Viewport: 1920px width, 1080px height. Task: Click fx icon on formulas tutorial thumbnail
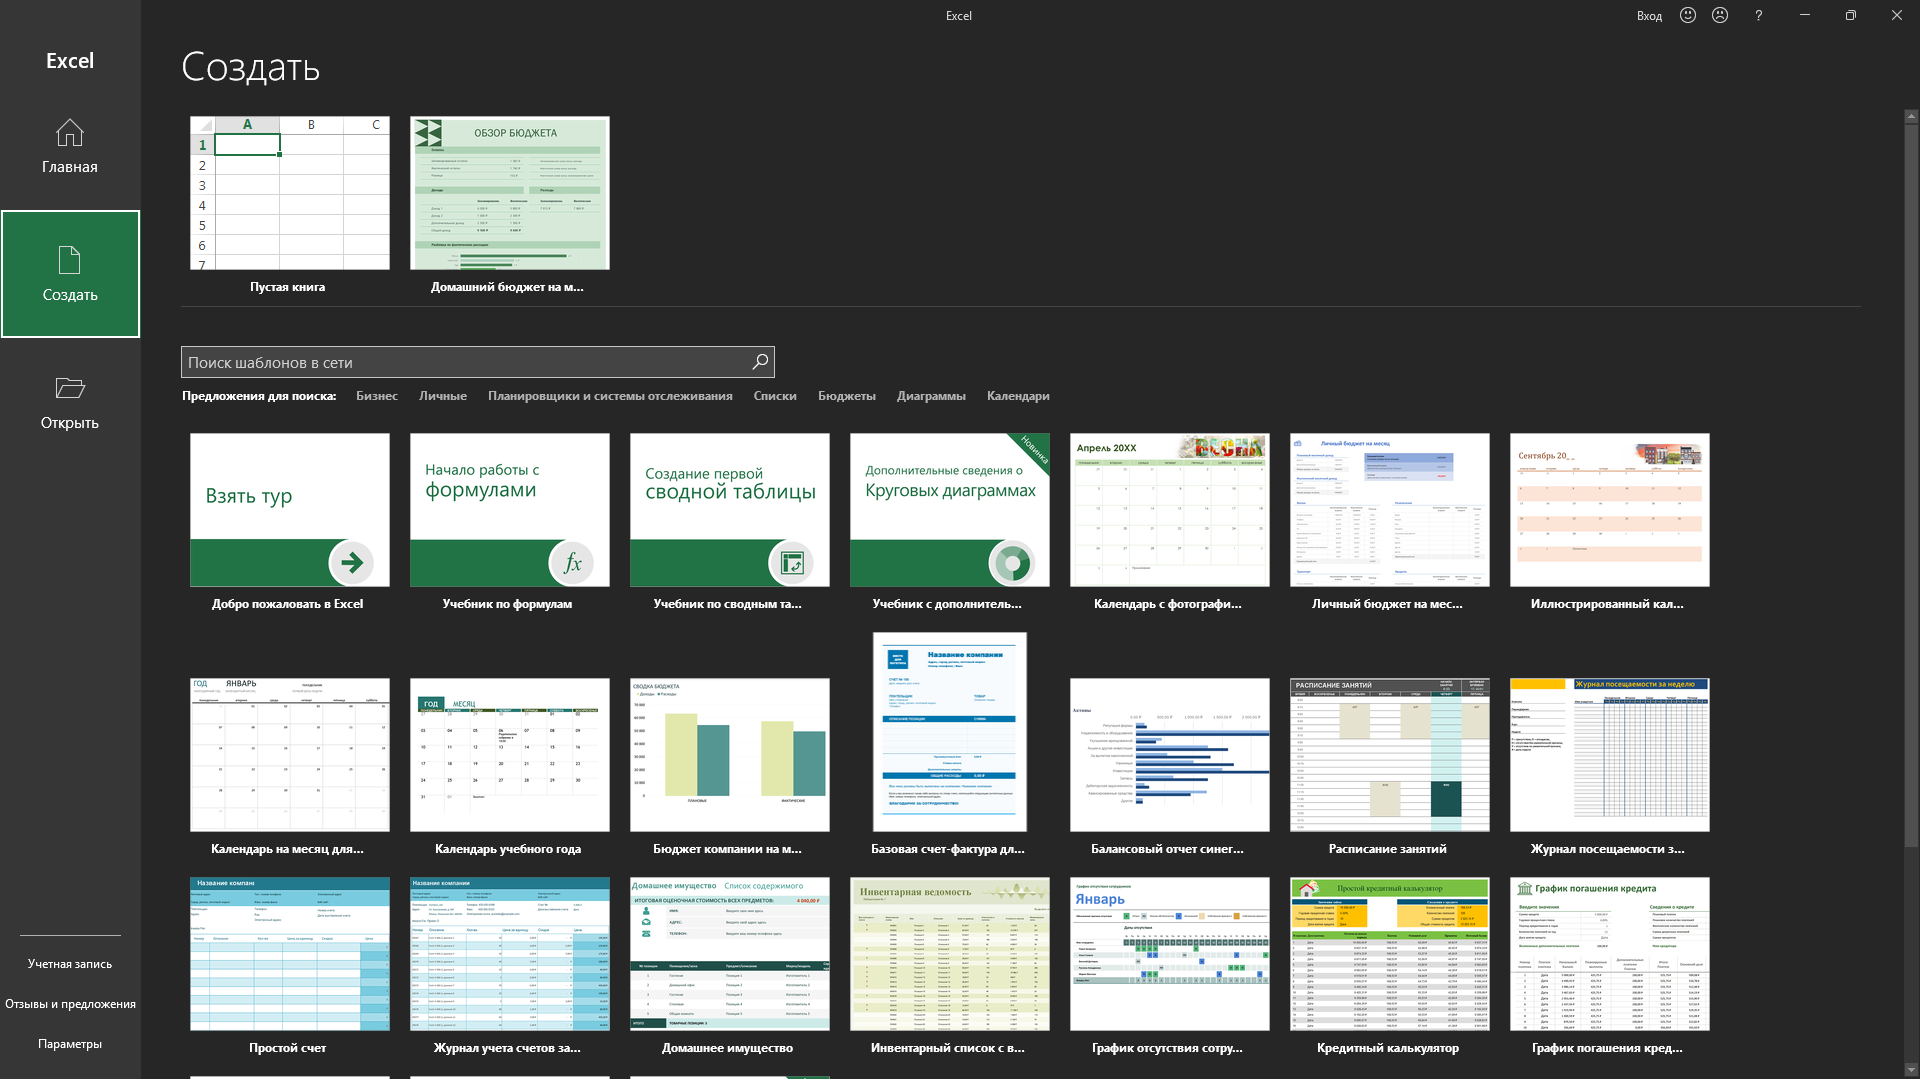point(572,563)
